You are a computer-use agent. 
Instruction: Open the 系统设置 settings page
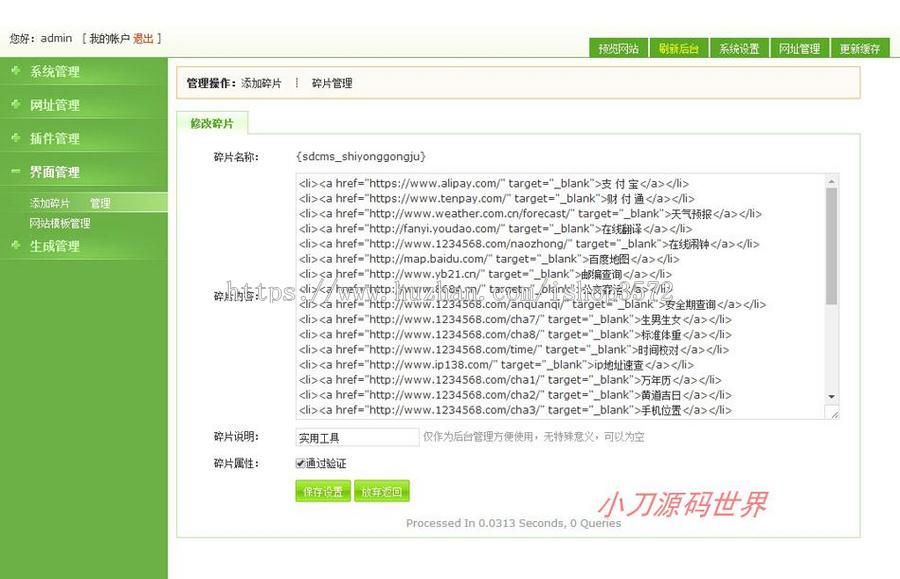(x=739, y=47)
